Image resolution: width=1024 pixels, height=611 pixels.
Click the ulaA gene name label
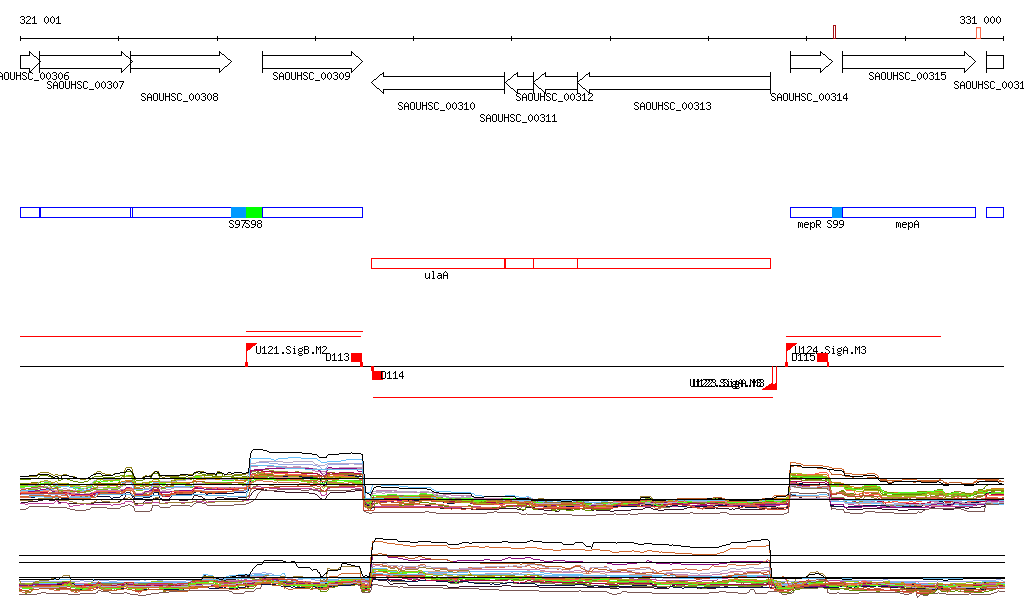click(436, 275)
